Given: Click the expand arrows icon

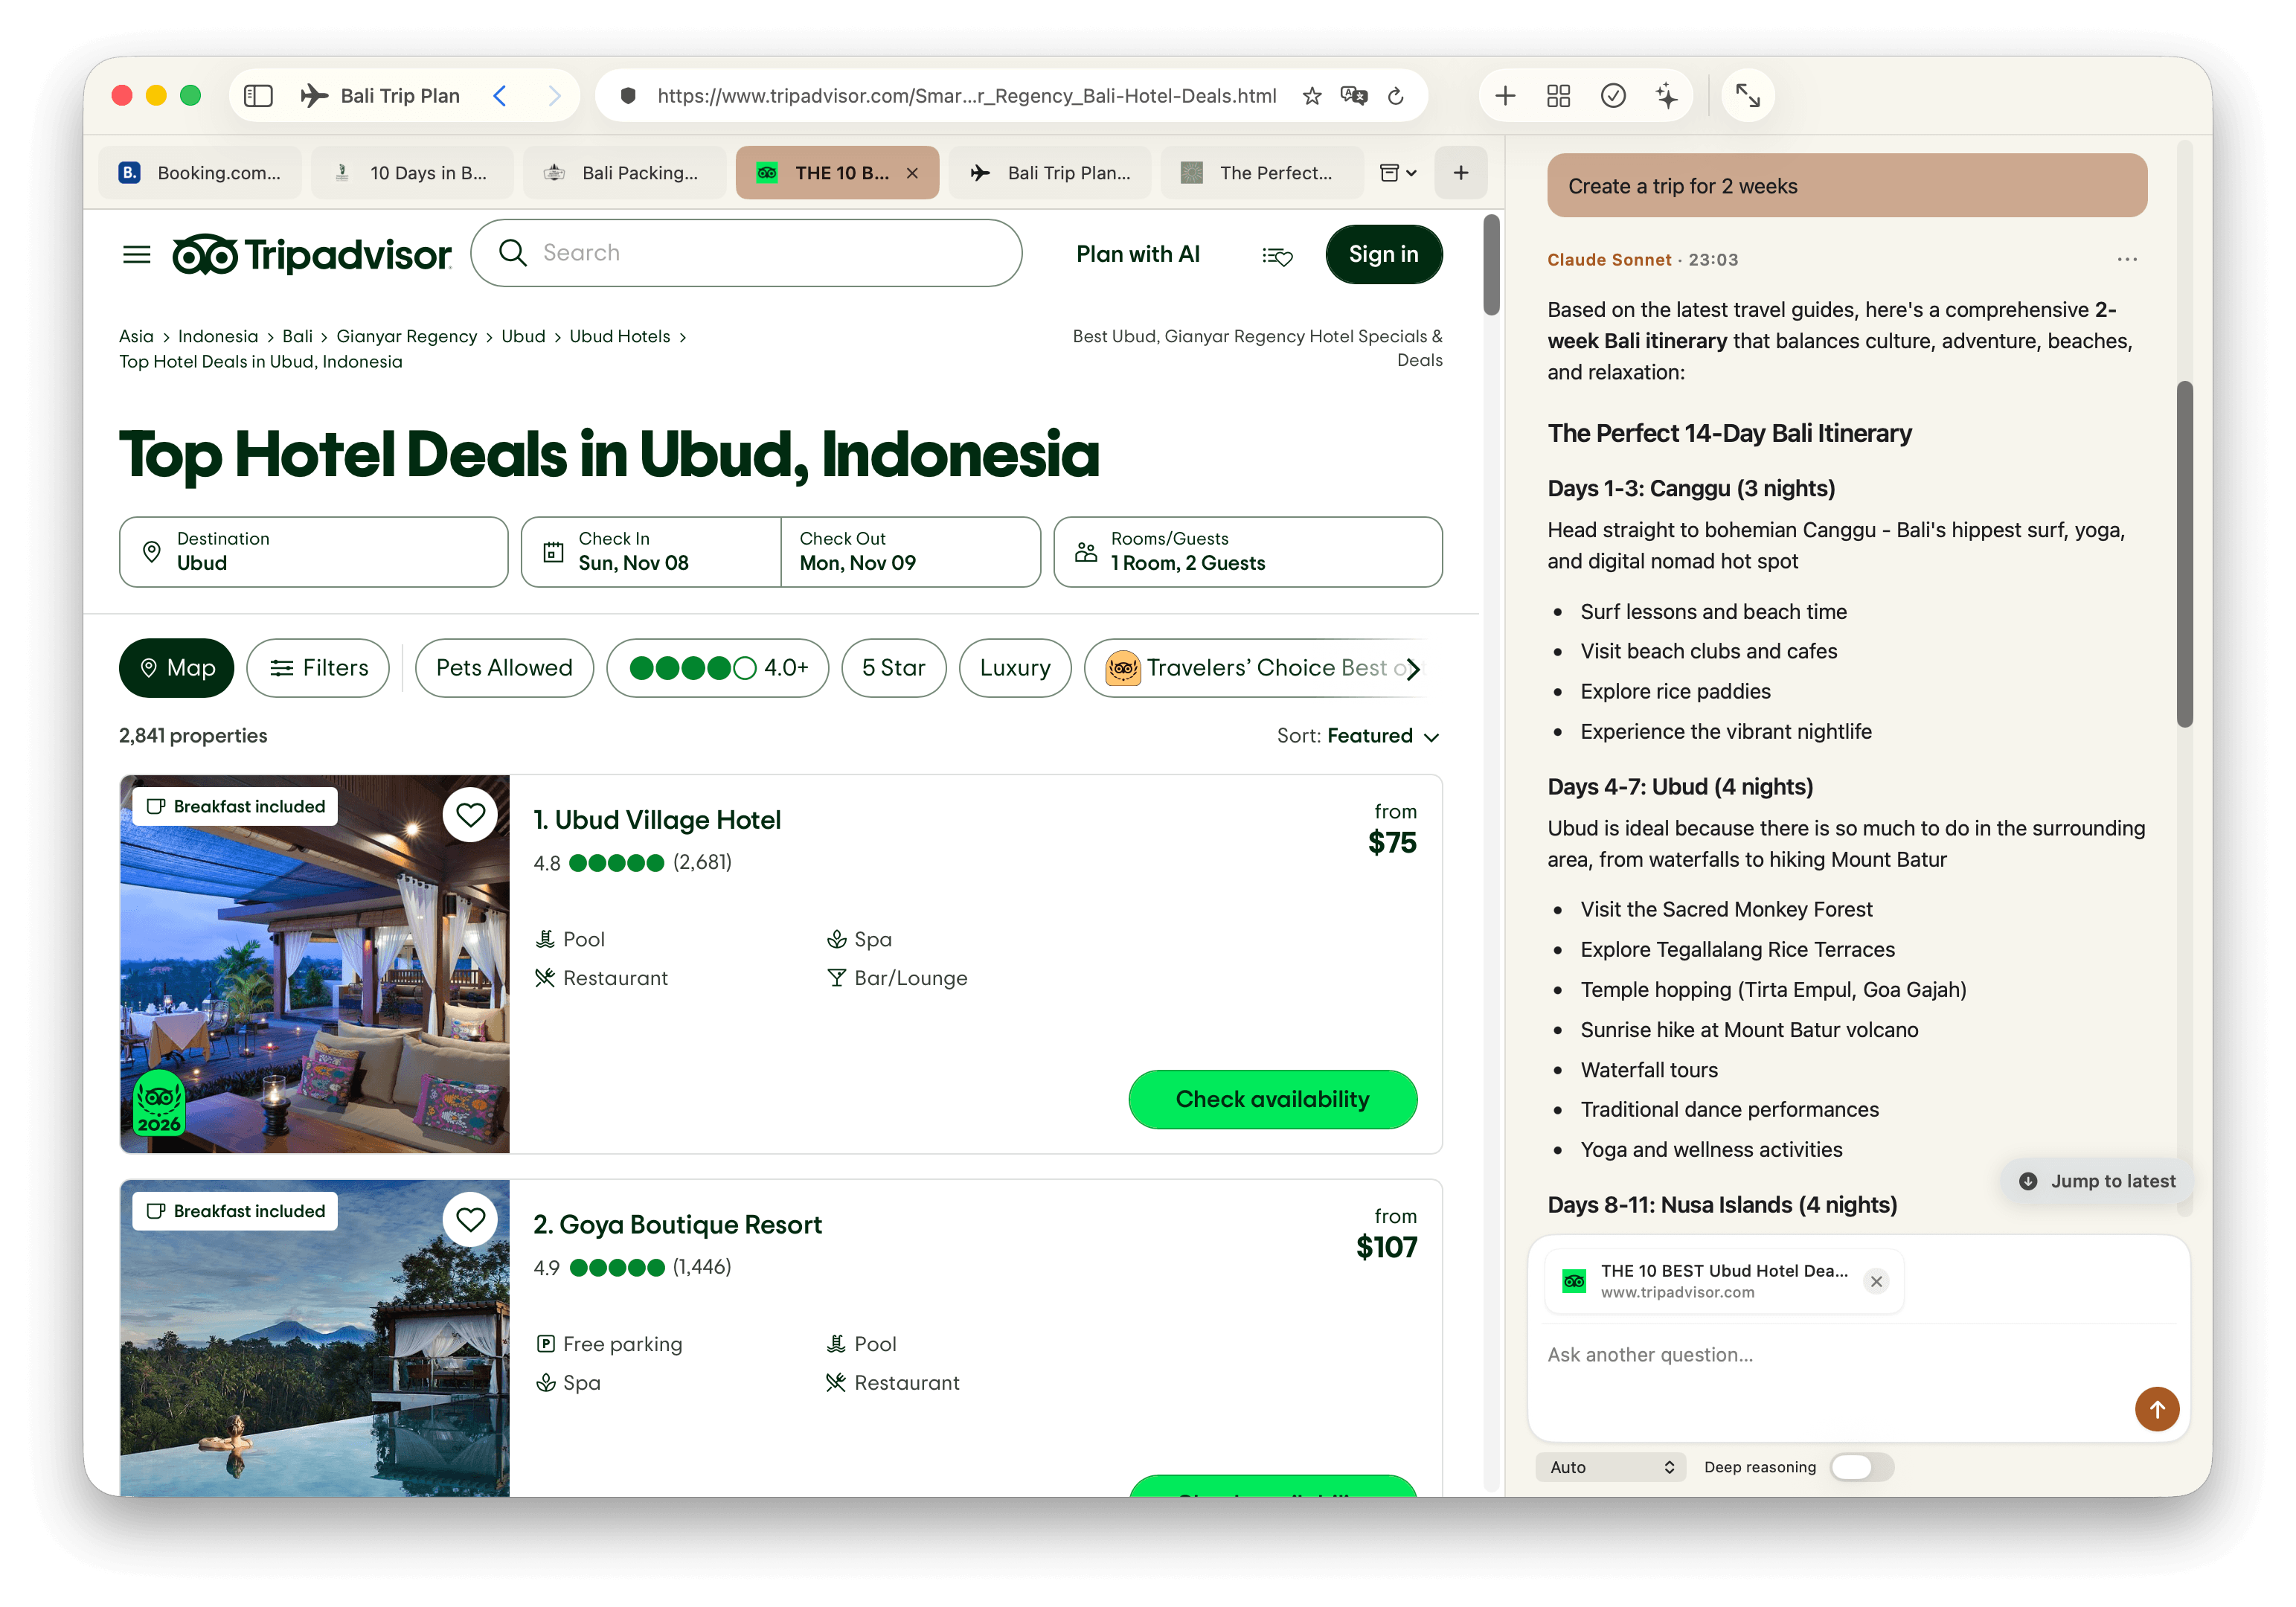Looking at the screenshot, I should [x=1747, y=96].
